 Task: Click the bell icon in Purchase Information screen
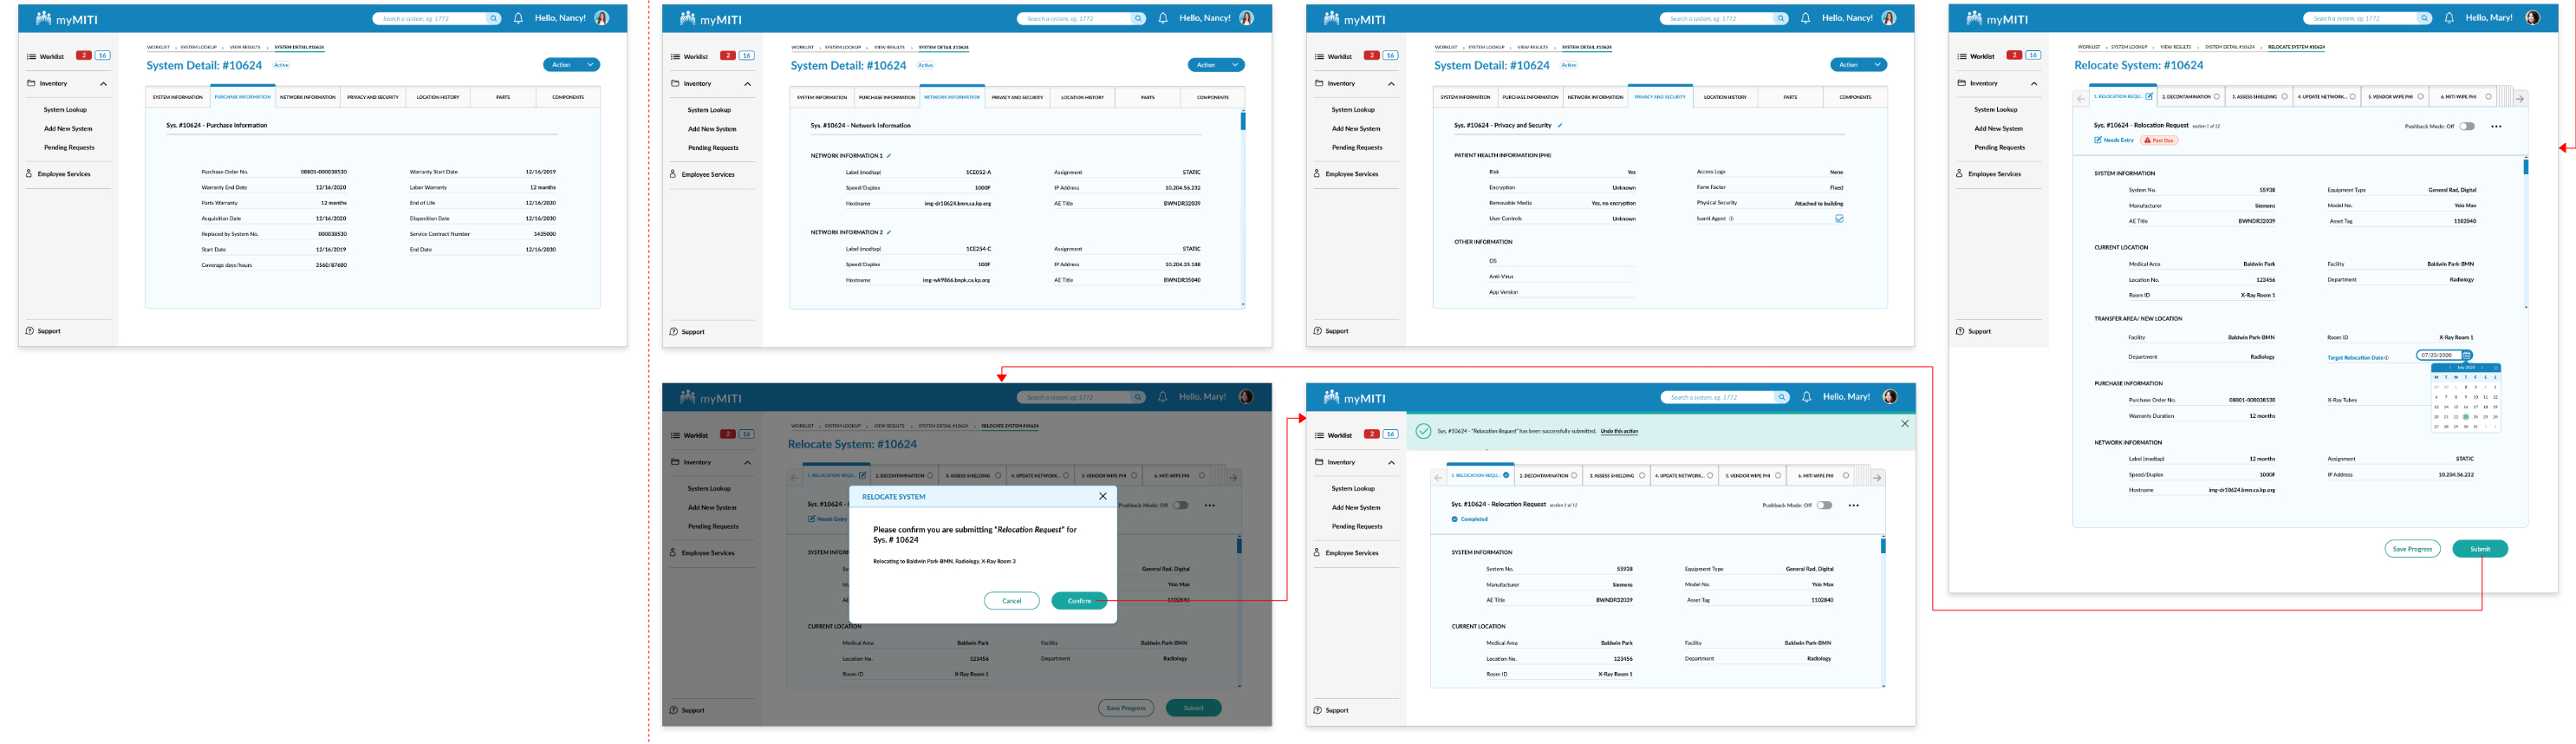518,18
